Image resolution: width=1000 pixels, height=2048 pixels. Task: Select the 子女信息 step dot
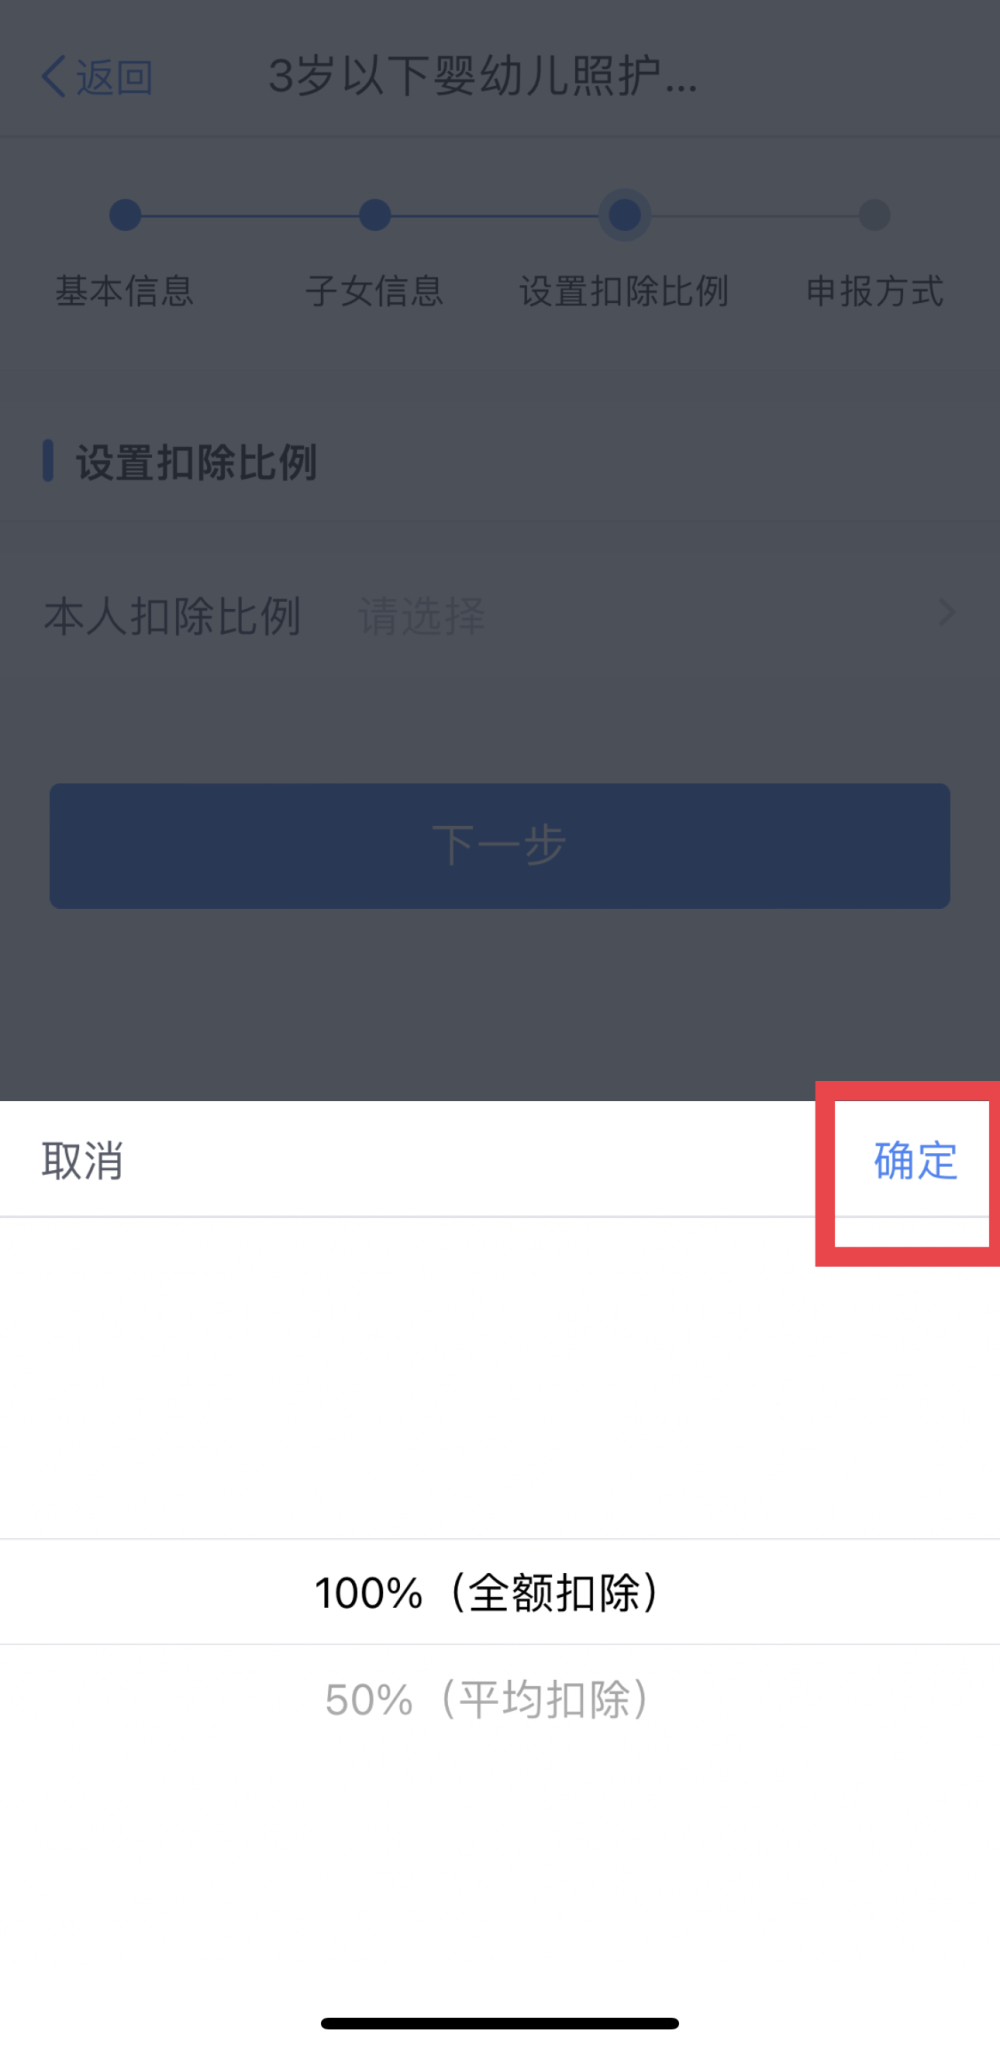point(375,215)
